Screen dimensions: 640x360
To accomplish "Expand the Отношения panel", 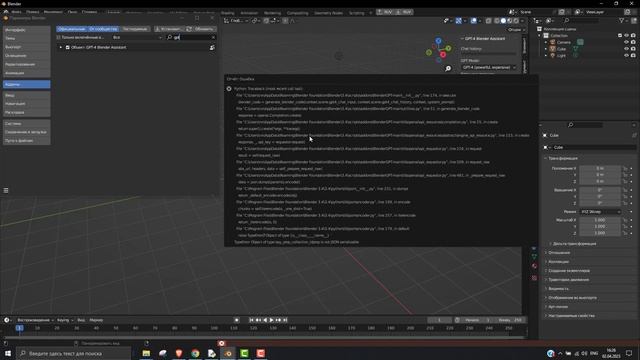I will coord(558,253).
